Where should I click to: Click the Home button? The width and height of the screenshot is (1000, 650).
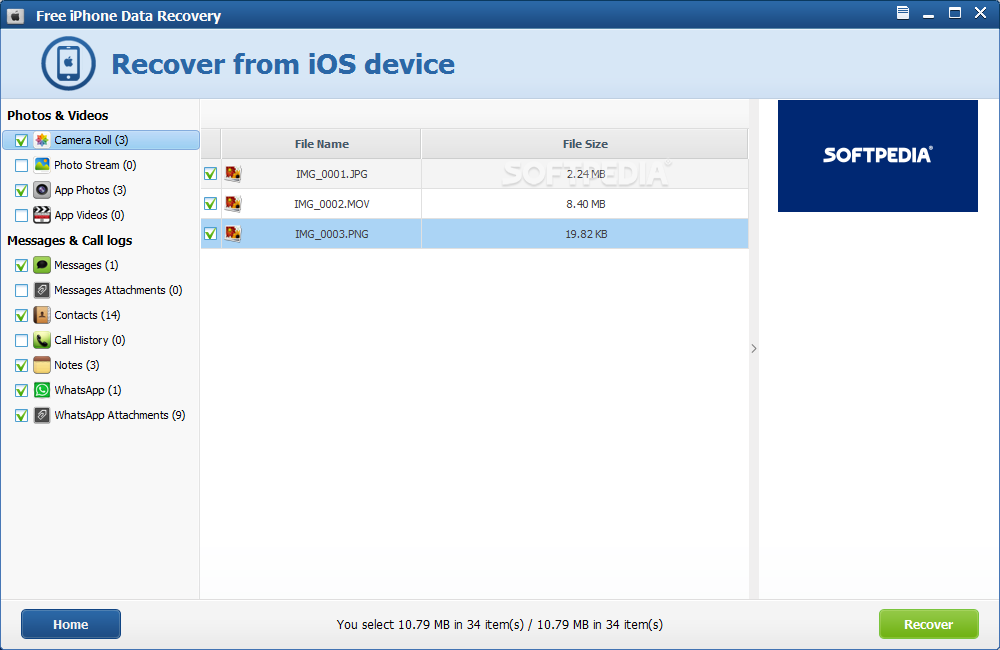click(x=71, y=624)
